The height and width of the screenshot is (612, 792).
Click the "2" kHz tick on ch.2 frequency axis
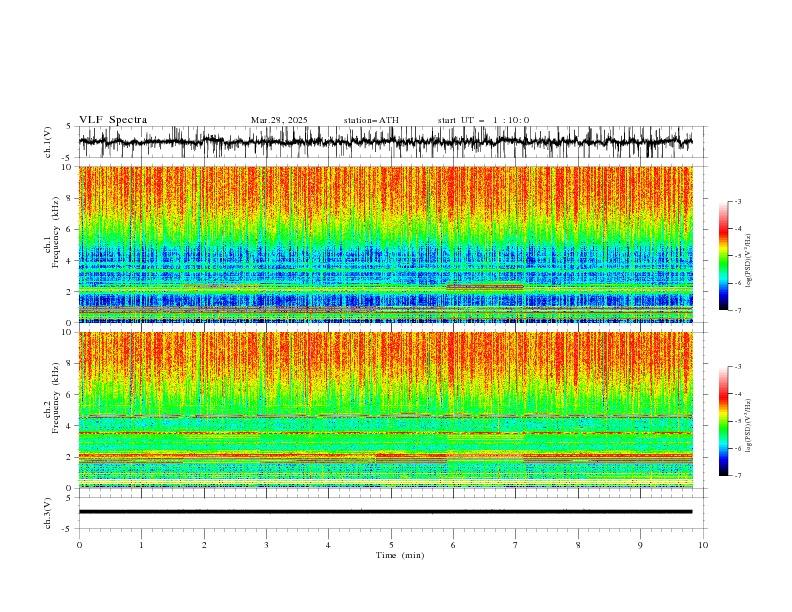pos(70,457)
